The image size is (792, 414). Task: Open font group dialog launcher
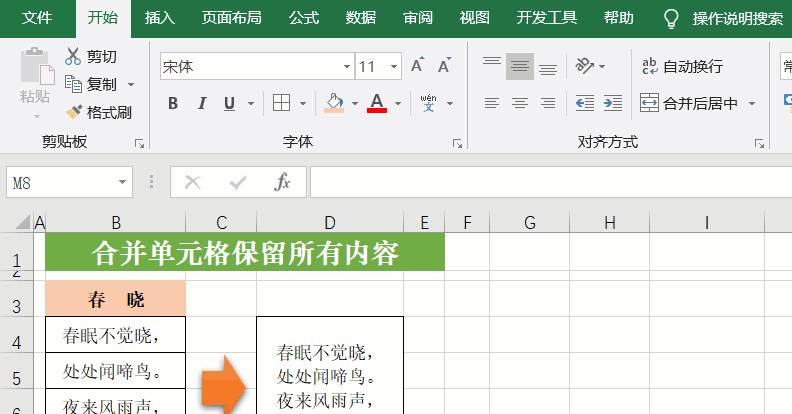457,144
